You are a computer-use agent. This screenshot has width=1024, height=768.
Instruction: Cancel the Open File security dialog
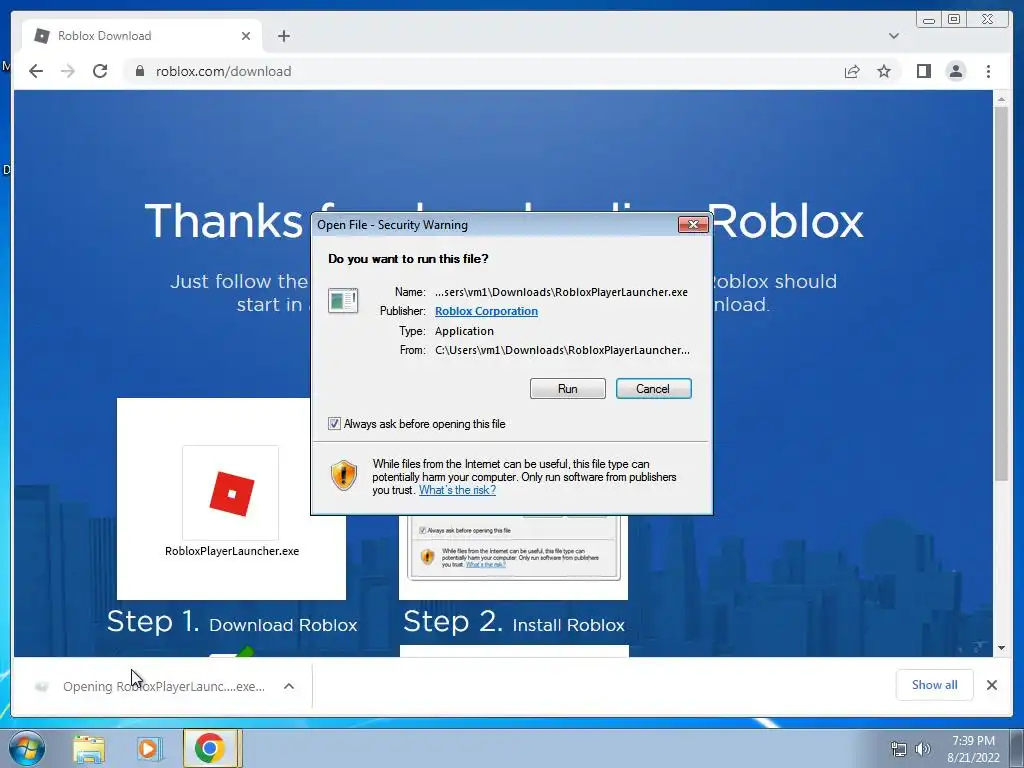point(653,389)
